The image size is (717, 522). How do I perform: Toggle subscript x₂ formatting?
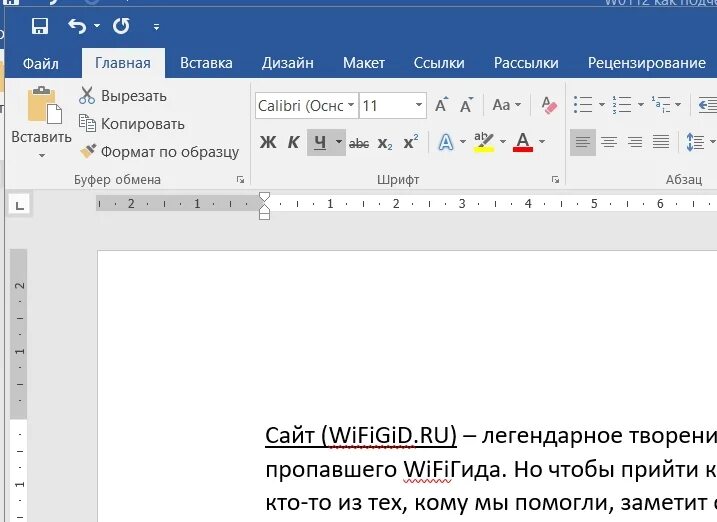pos(385,144)
